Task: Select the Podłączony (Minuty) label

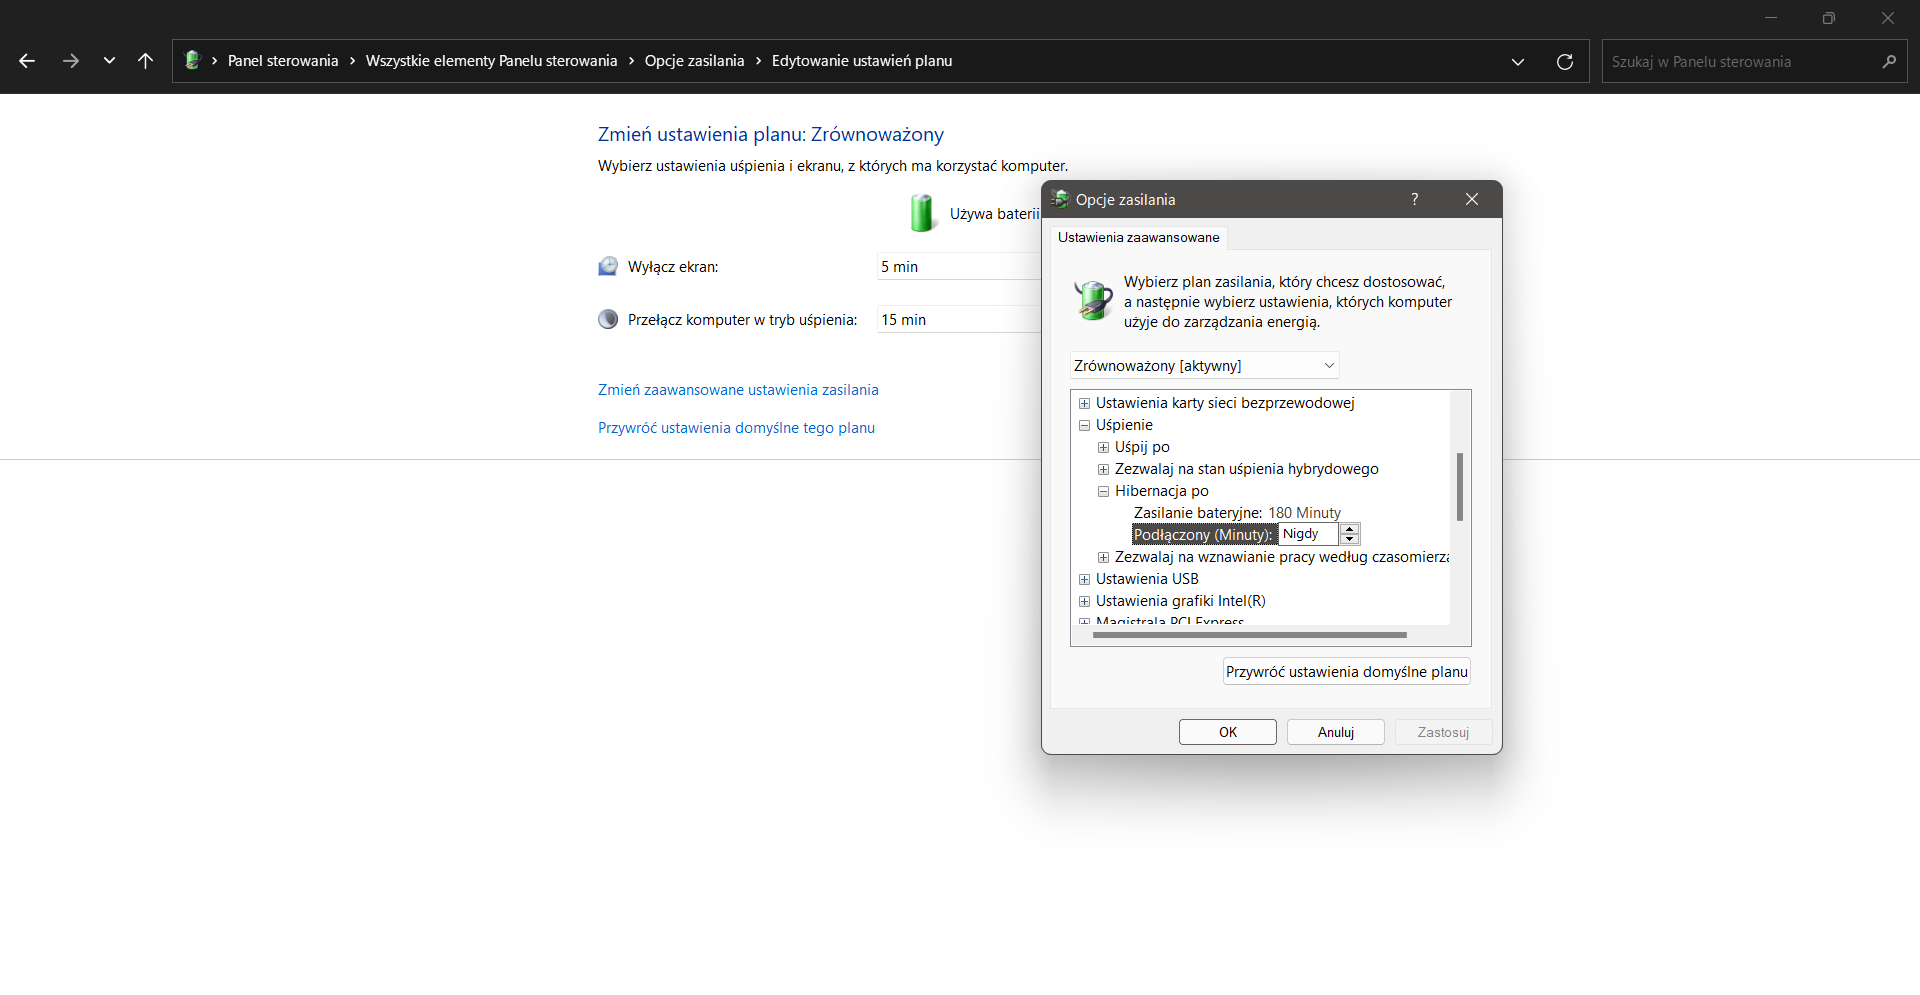Action: (x=1204, y=535)
